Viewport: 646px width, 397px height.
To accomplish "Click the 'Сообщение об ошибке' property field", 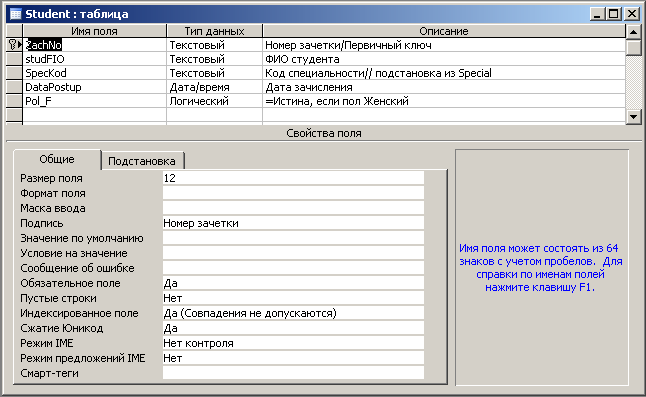I will coord(293,268).
